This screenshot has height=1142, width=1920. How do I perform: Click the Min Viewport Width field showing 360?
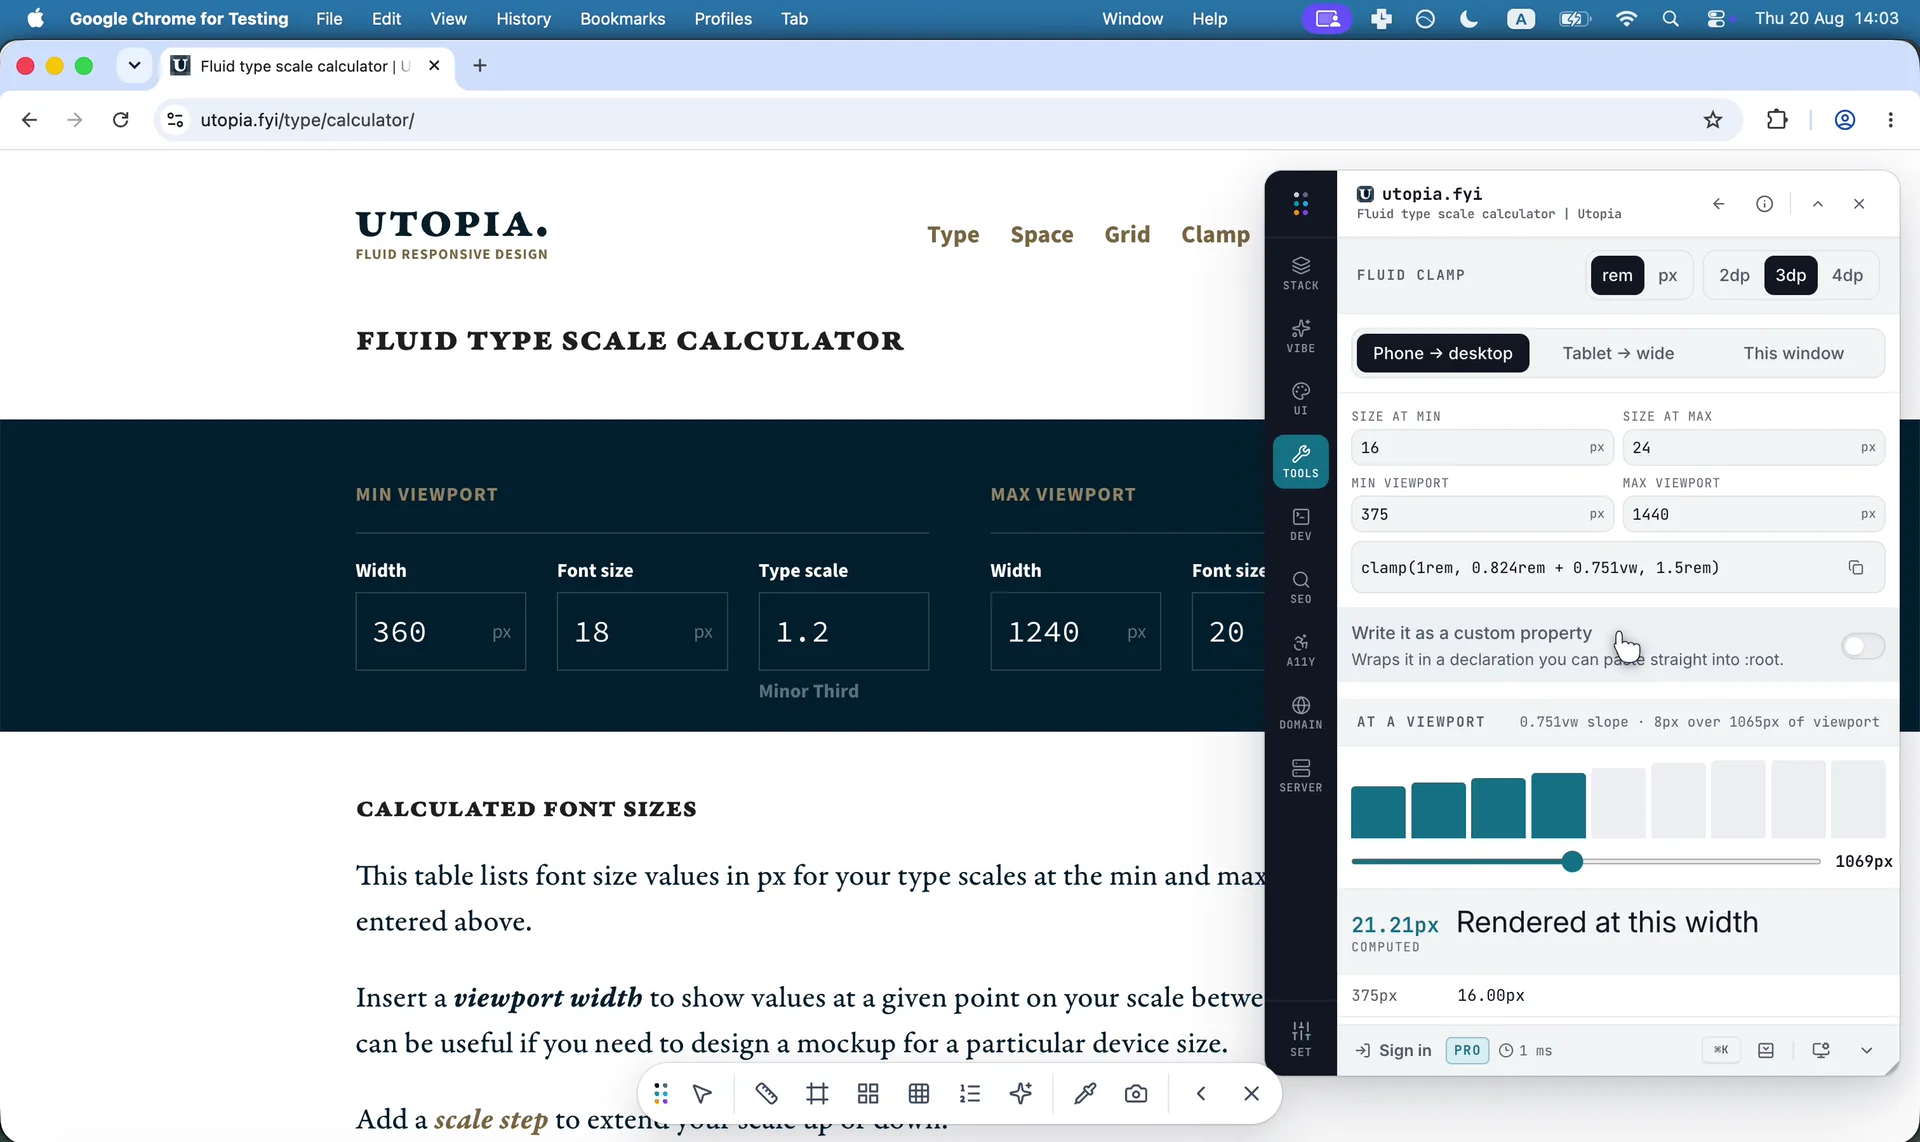coord(440,632)
